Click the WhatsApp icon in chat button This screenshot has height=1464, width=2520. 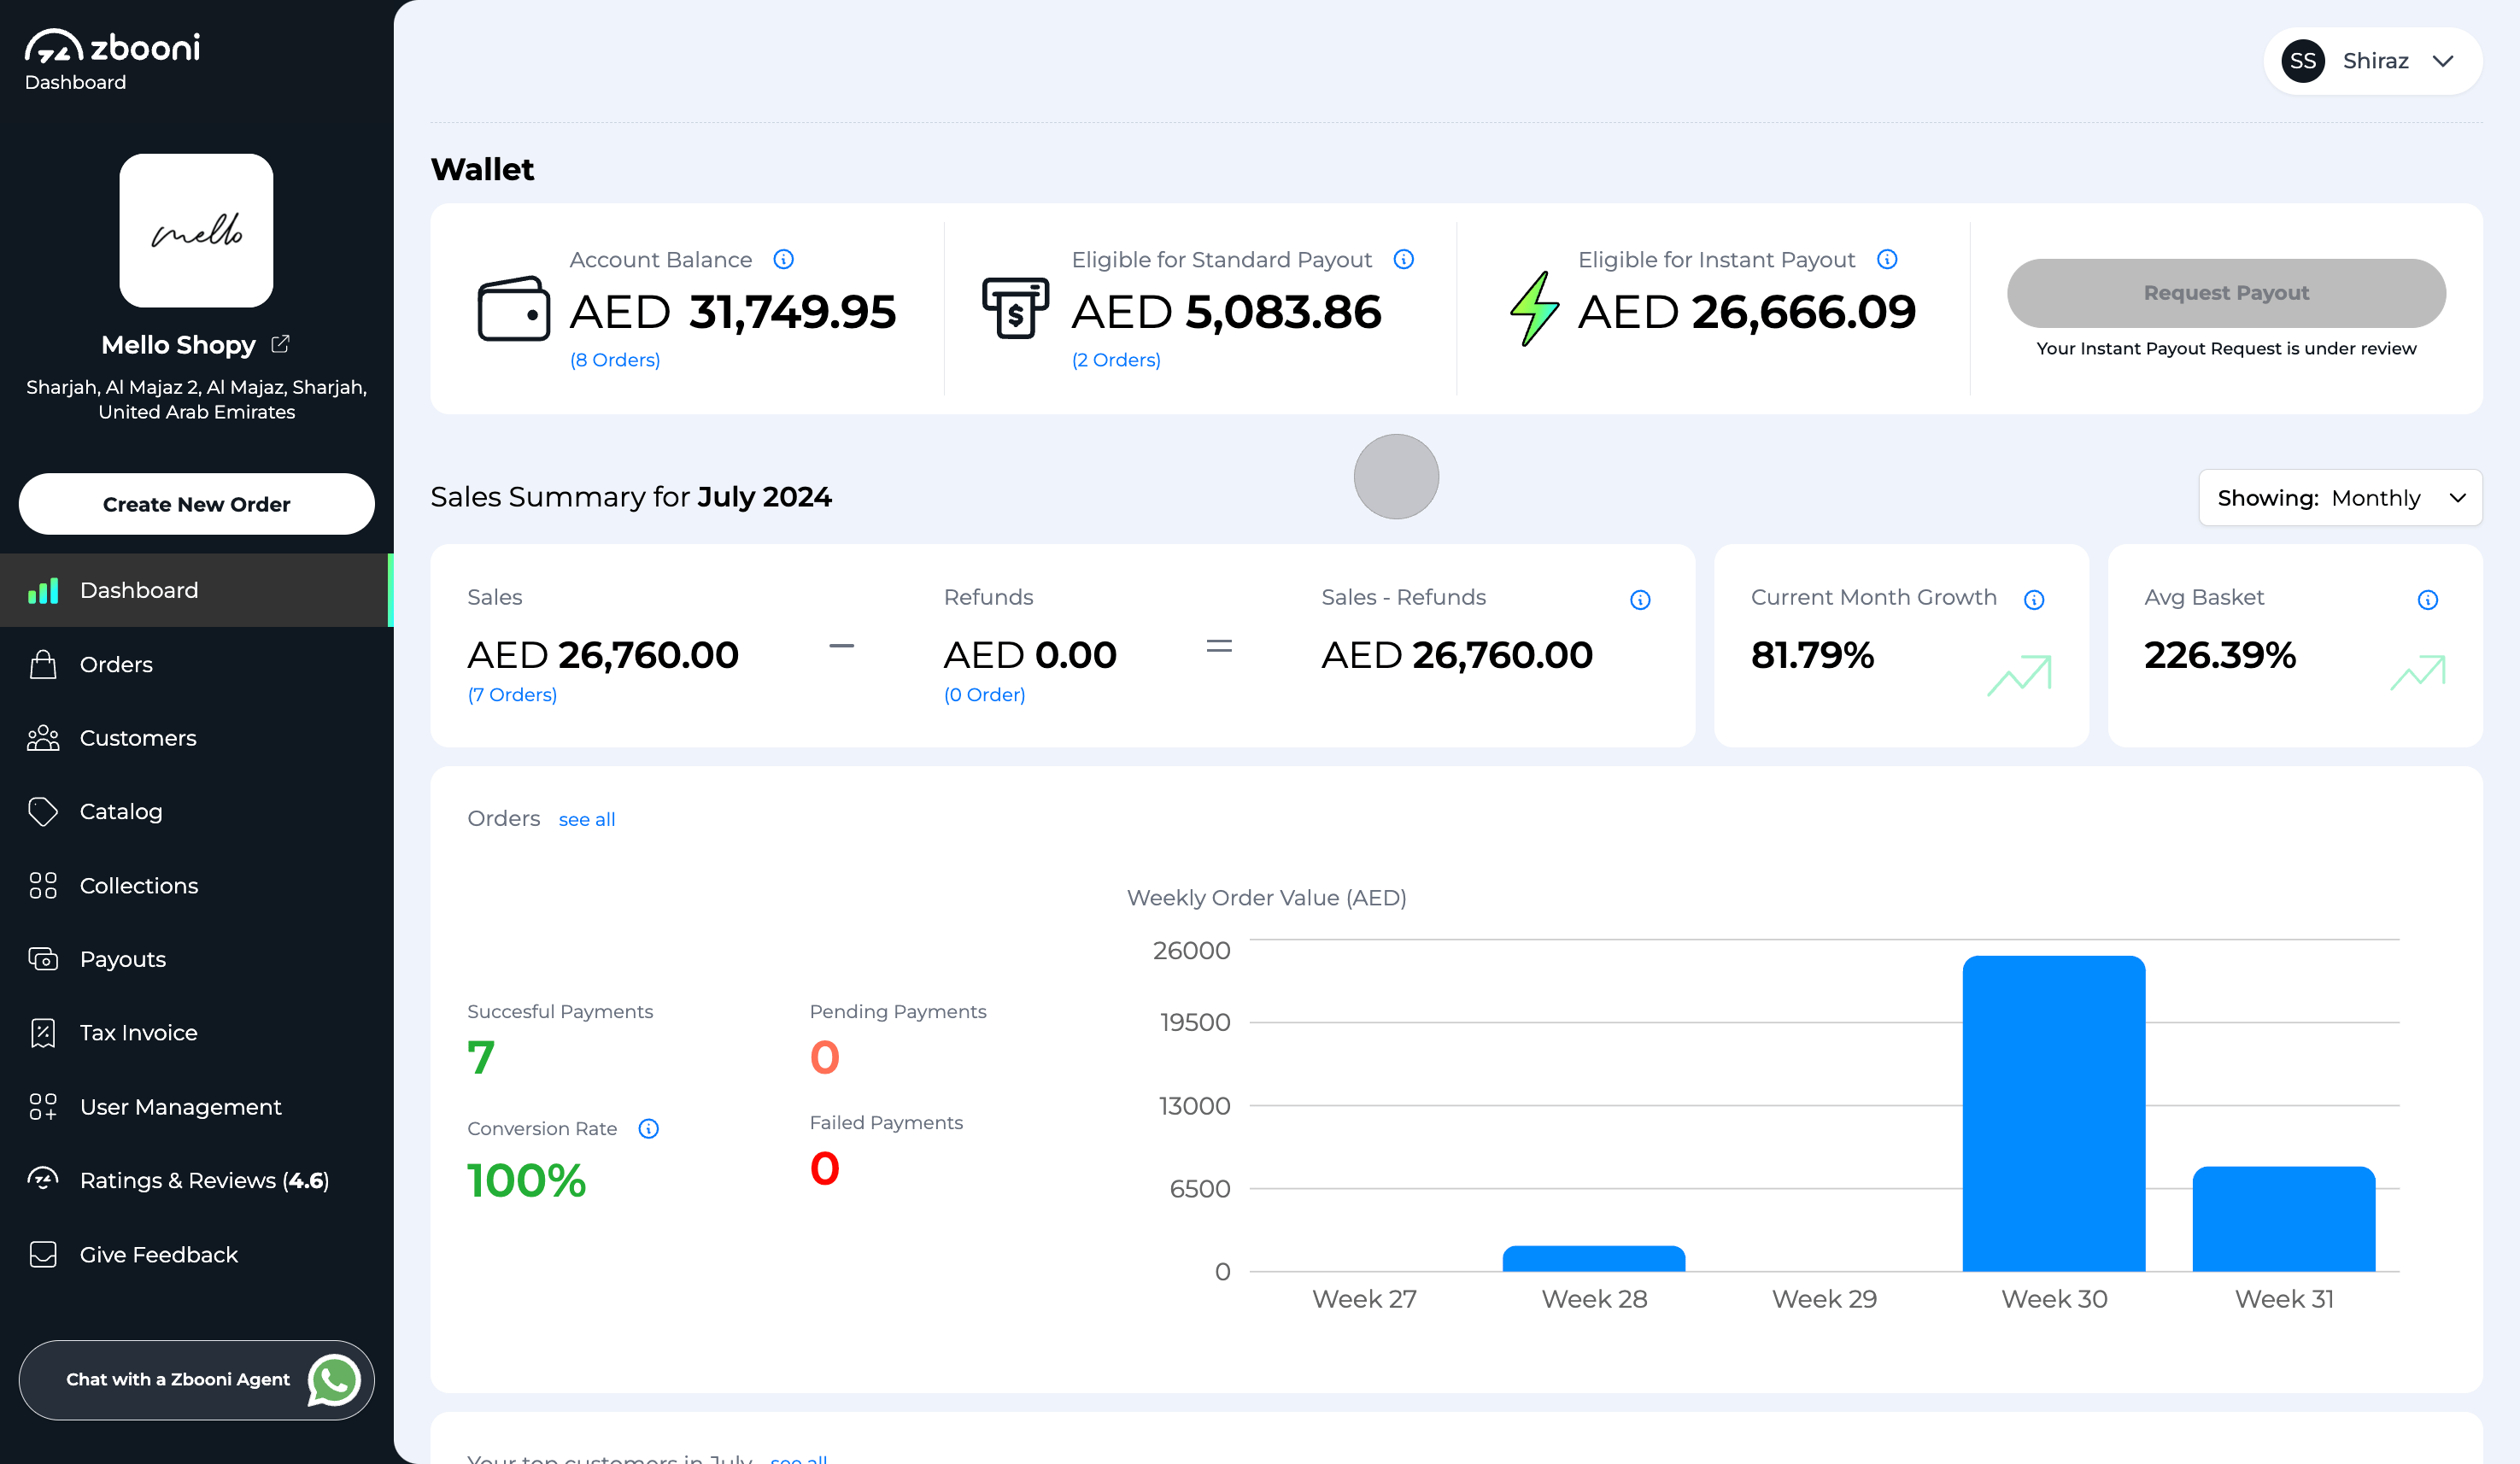coord(334,1380)
